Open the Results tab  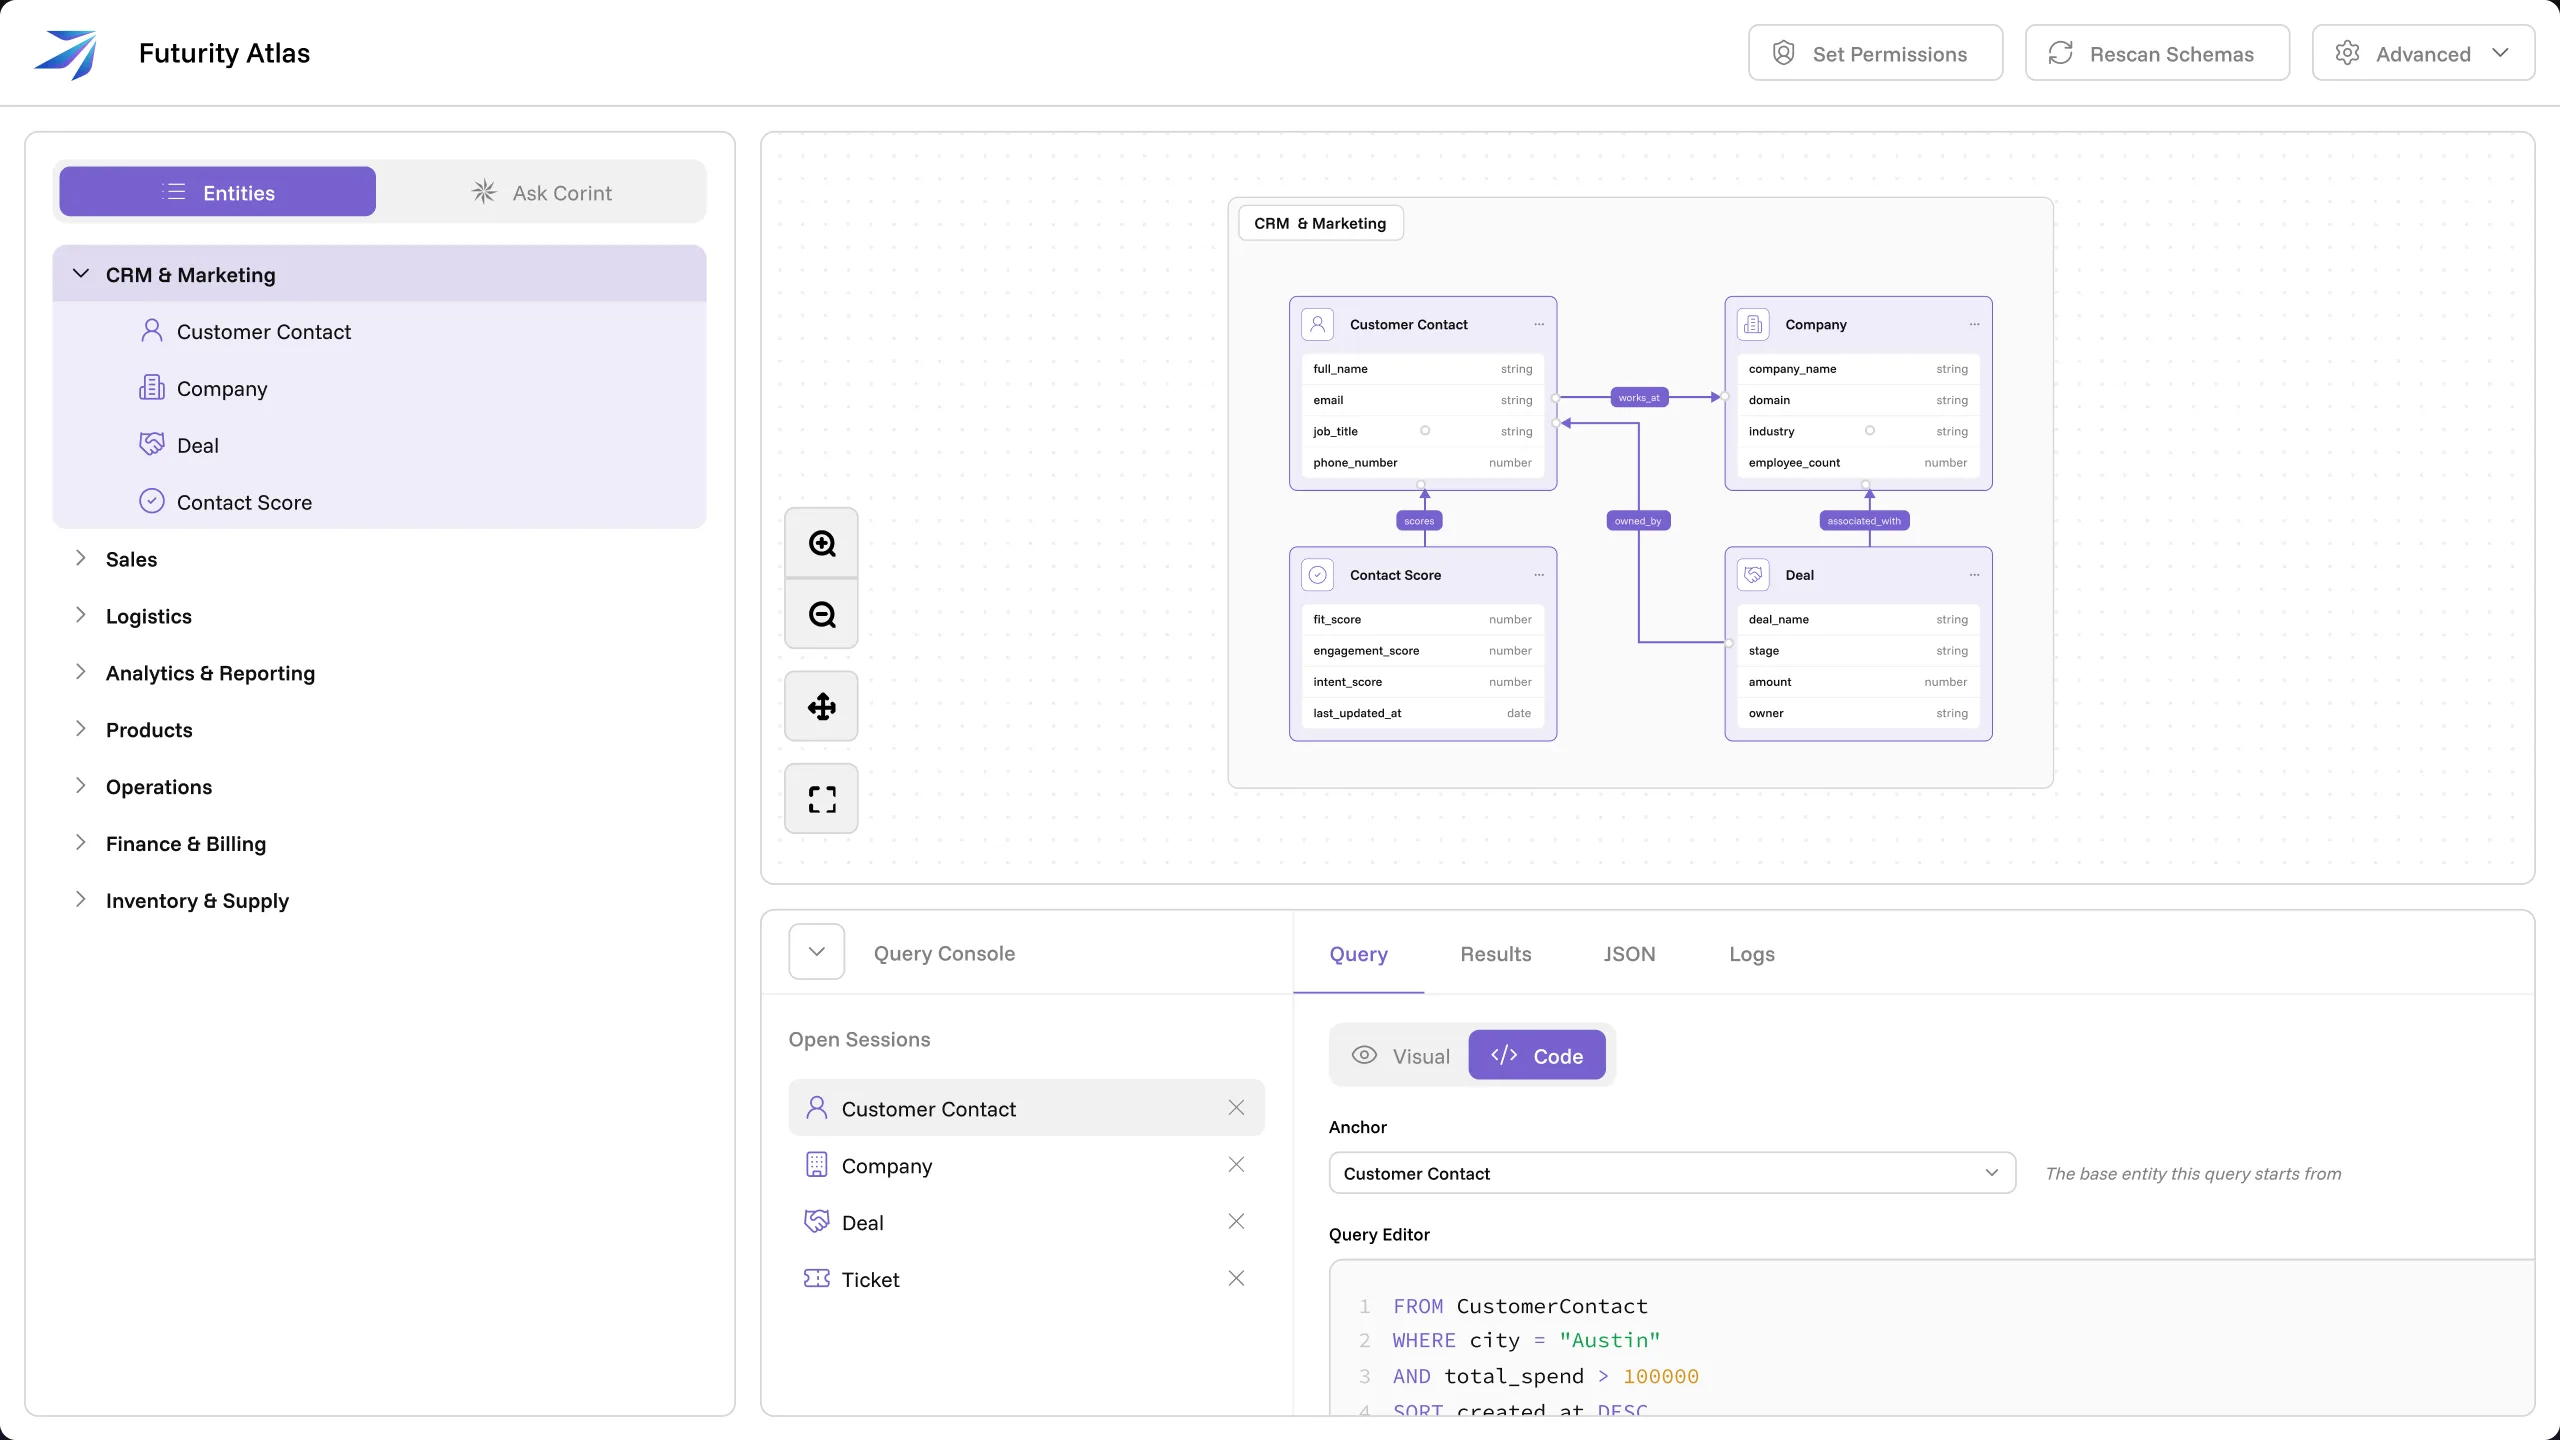tap(1496, 954)
